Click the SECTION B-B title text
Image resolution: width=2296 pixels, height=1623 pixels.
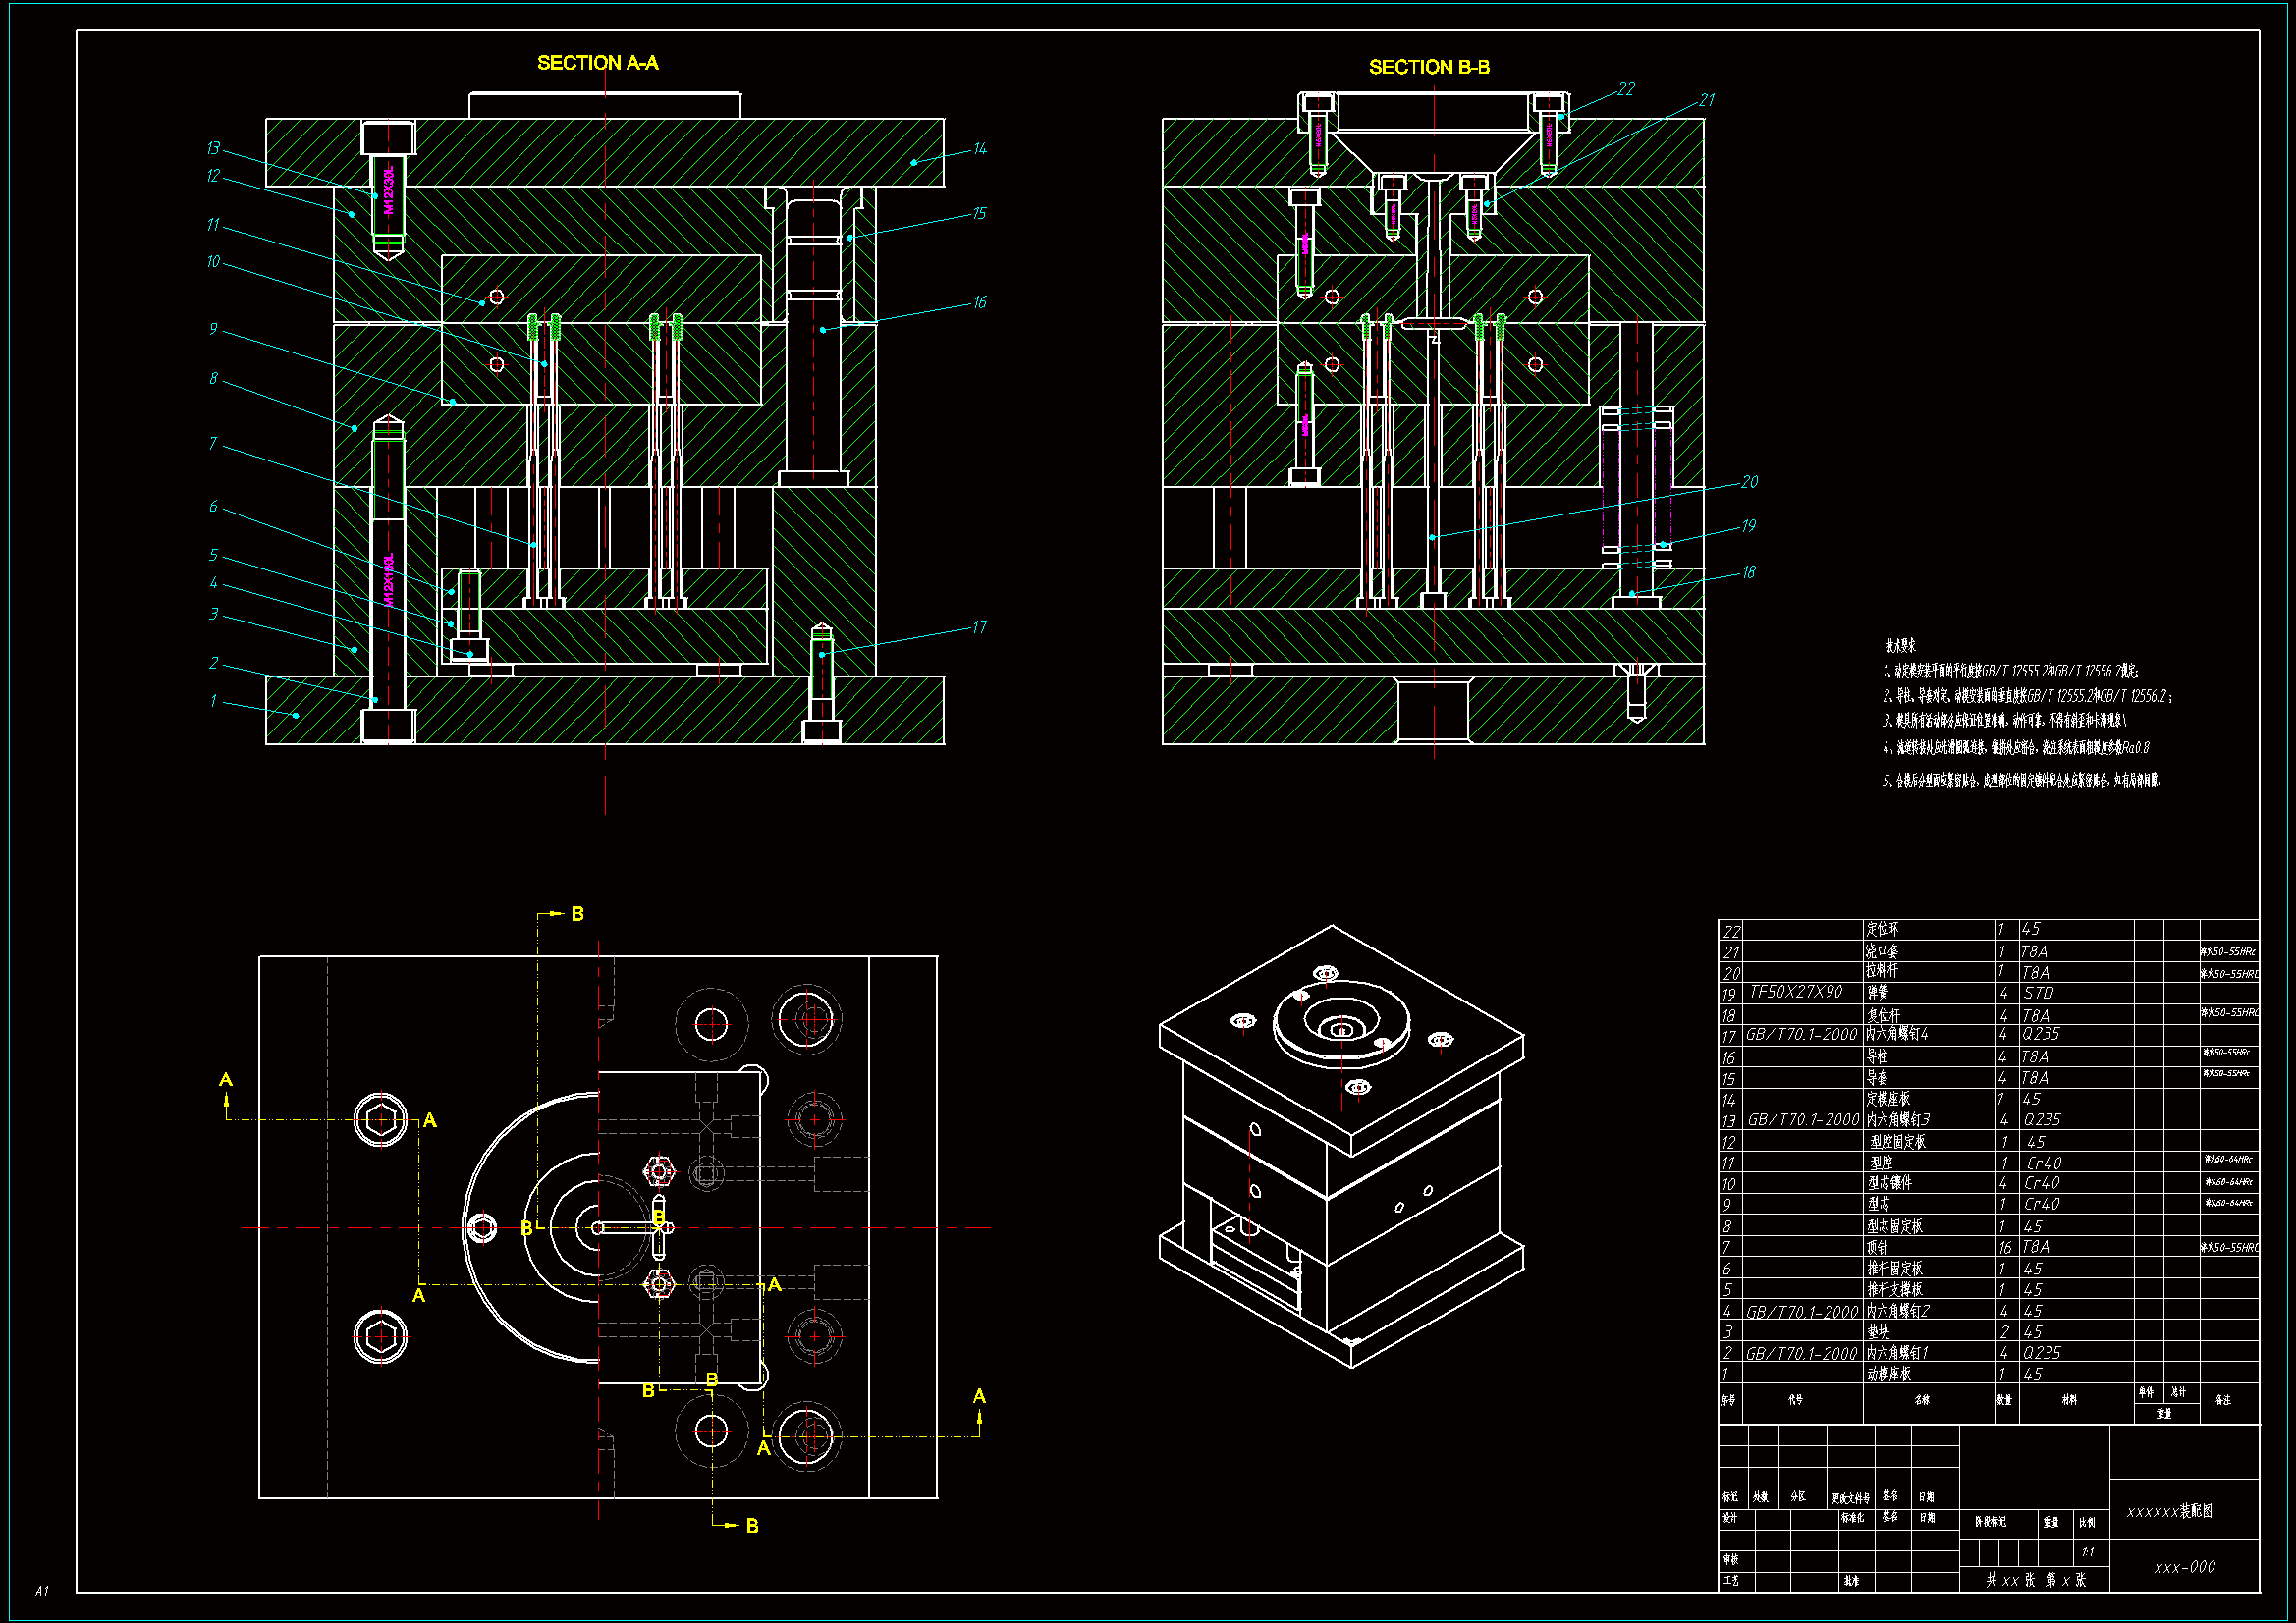click(x=1428, y=67)
